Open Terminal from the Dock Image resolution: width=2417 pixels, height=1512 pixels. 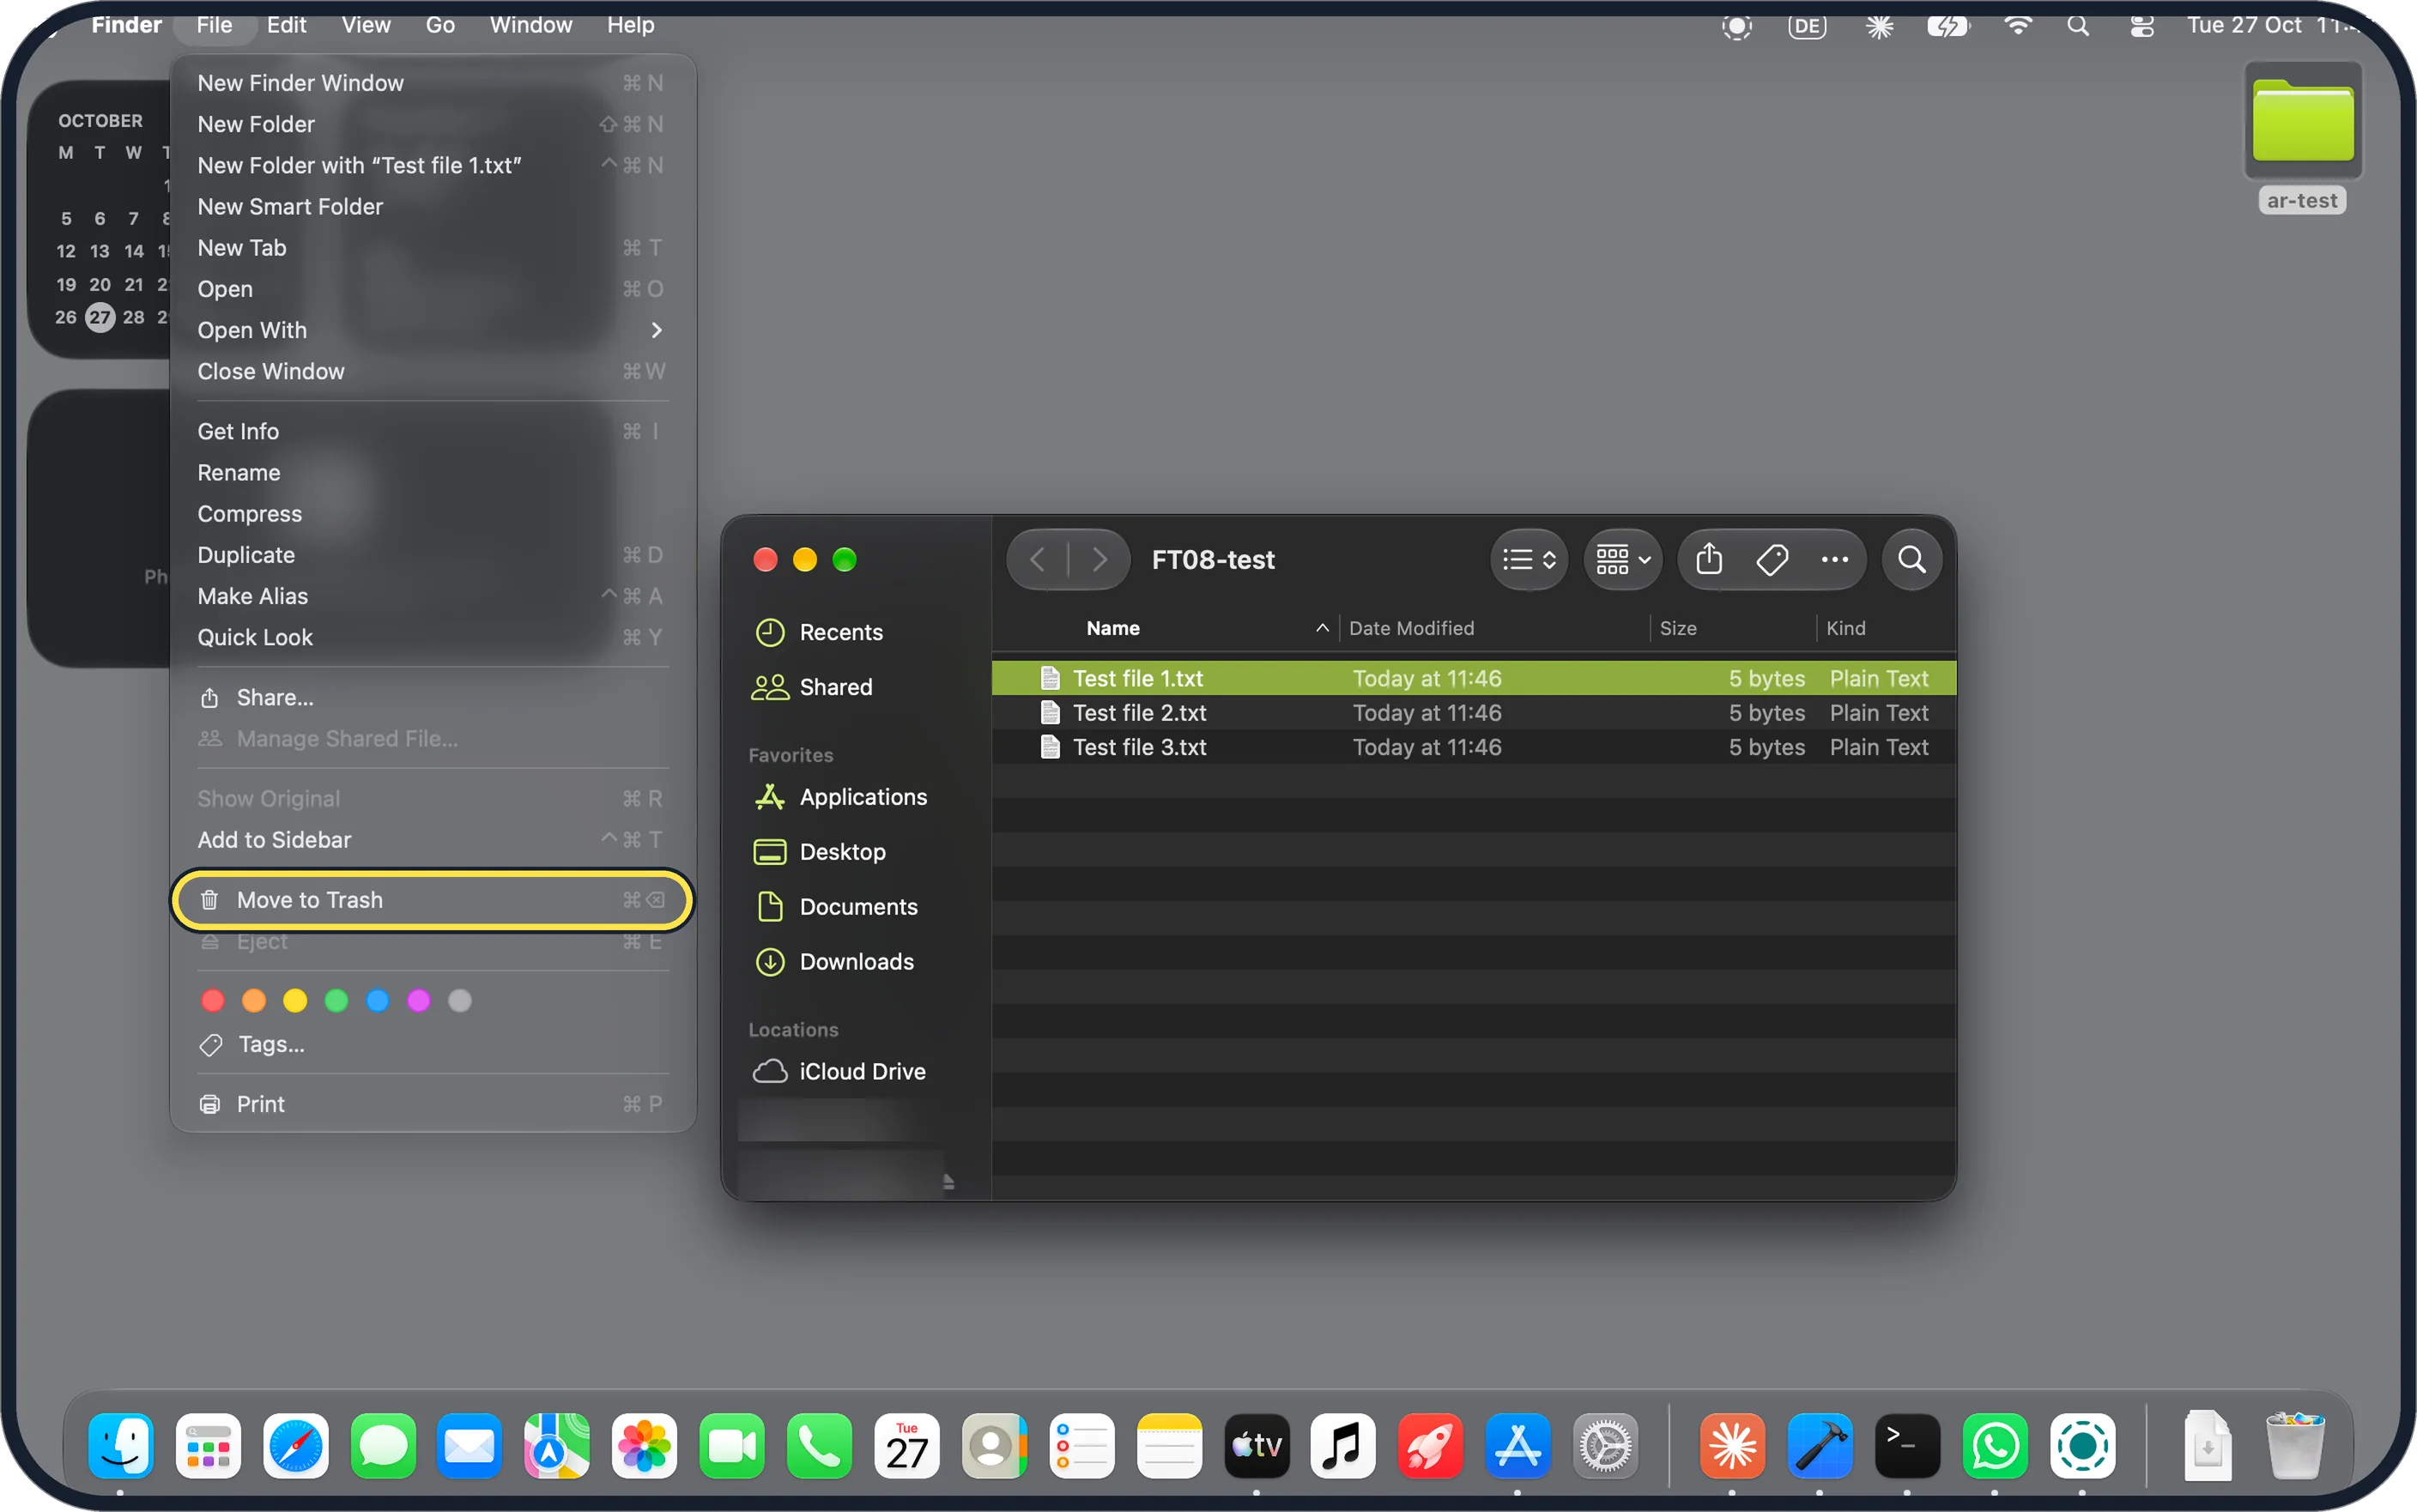click(1907, 1446)
